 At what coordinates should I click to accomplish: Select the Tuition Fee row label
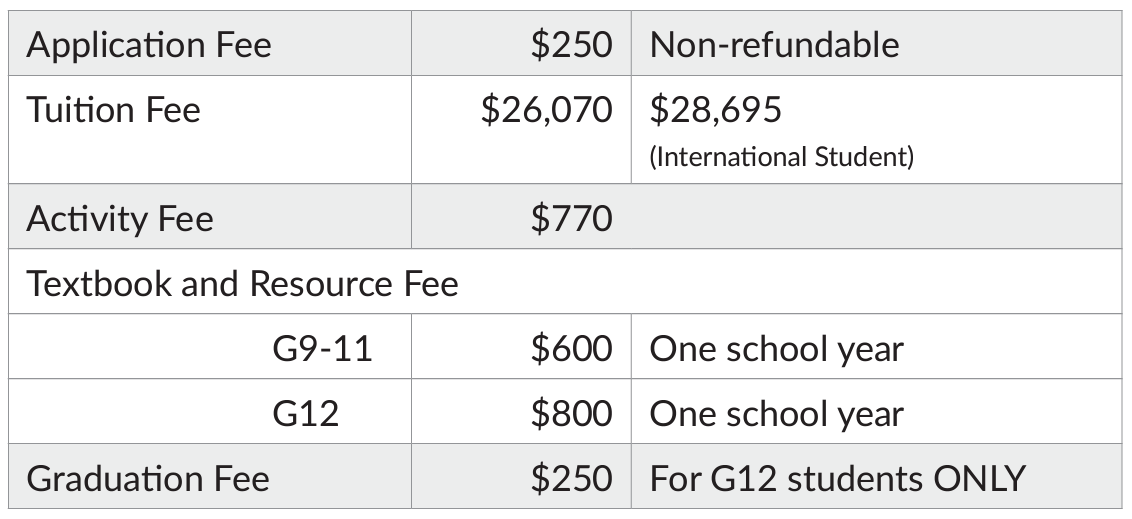[x=114, y=110]
